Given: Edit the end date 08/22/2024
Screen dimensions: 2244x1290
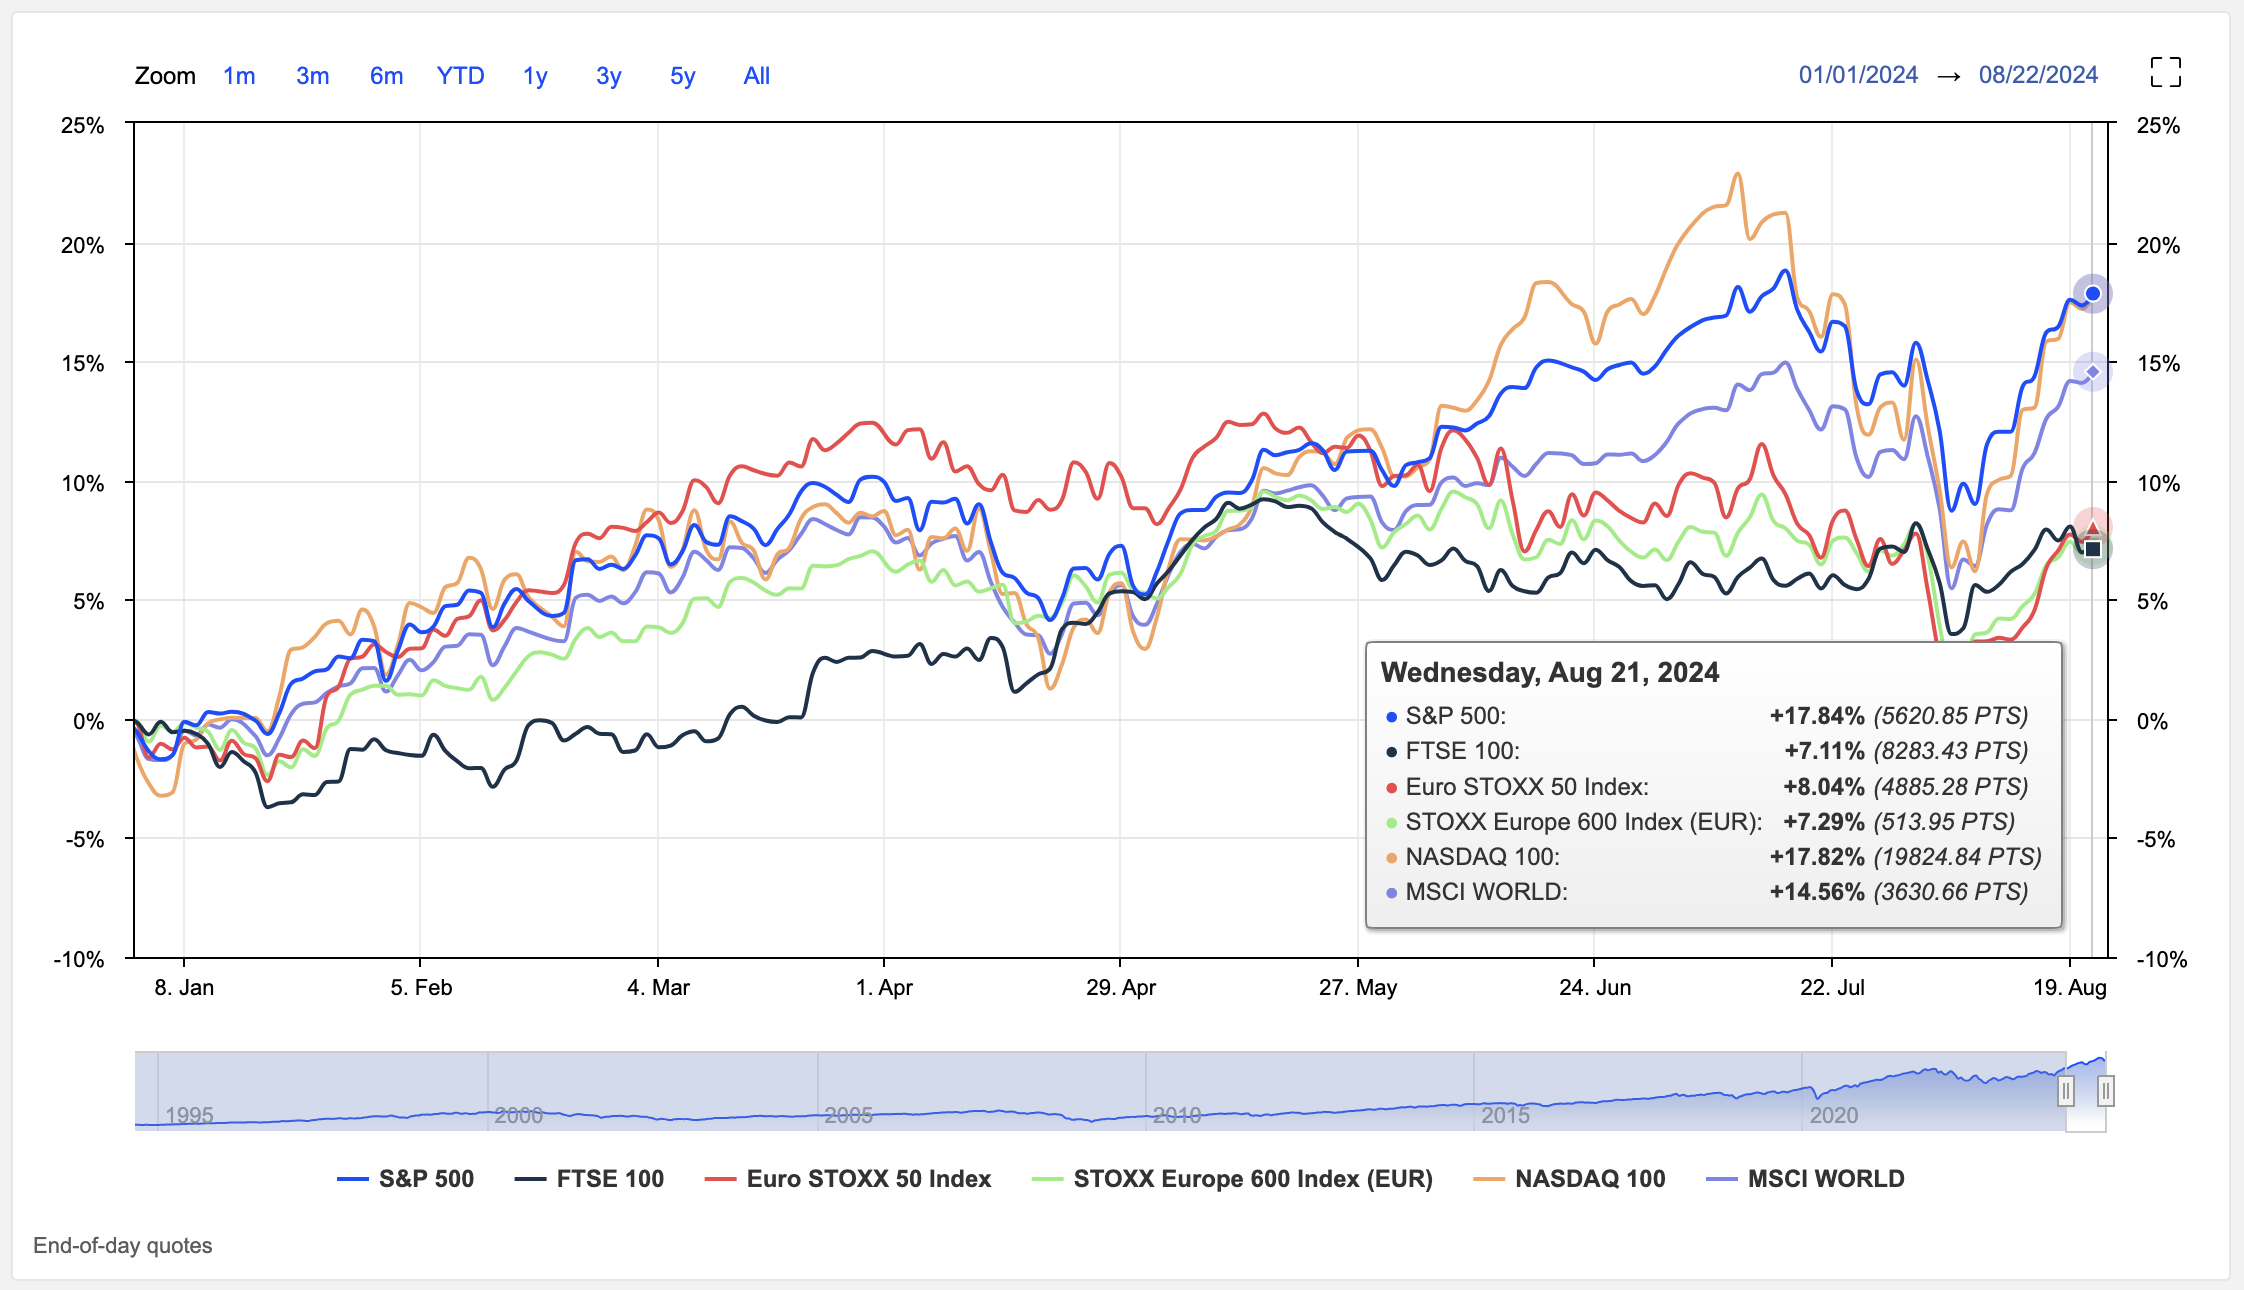Looking at the screenshot, I should click(x=2038, y=75).
